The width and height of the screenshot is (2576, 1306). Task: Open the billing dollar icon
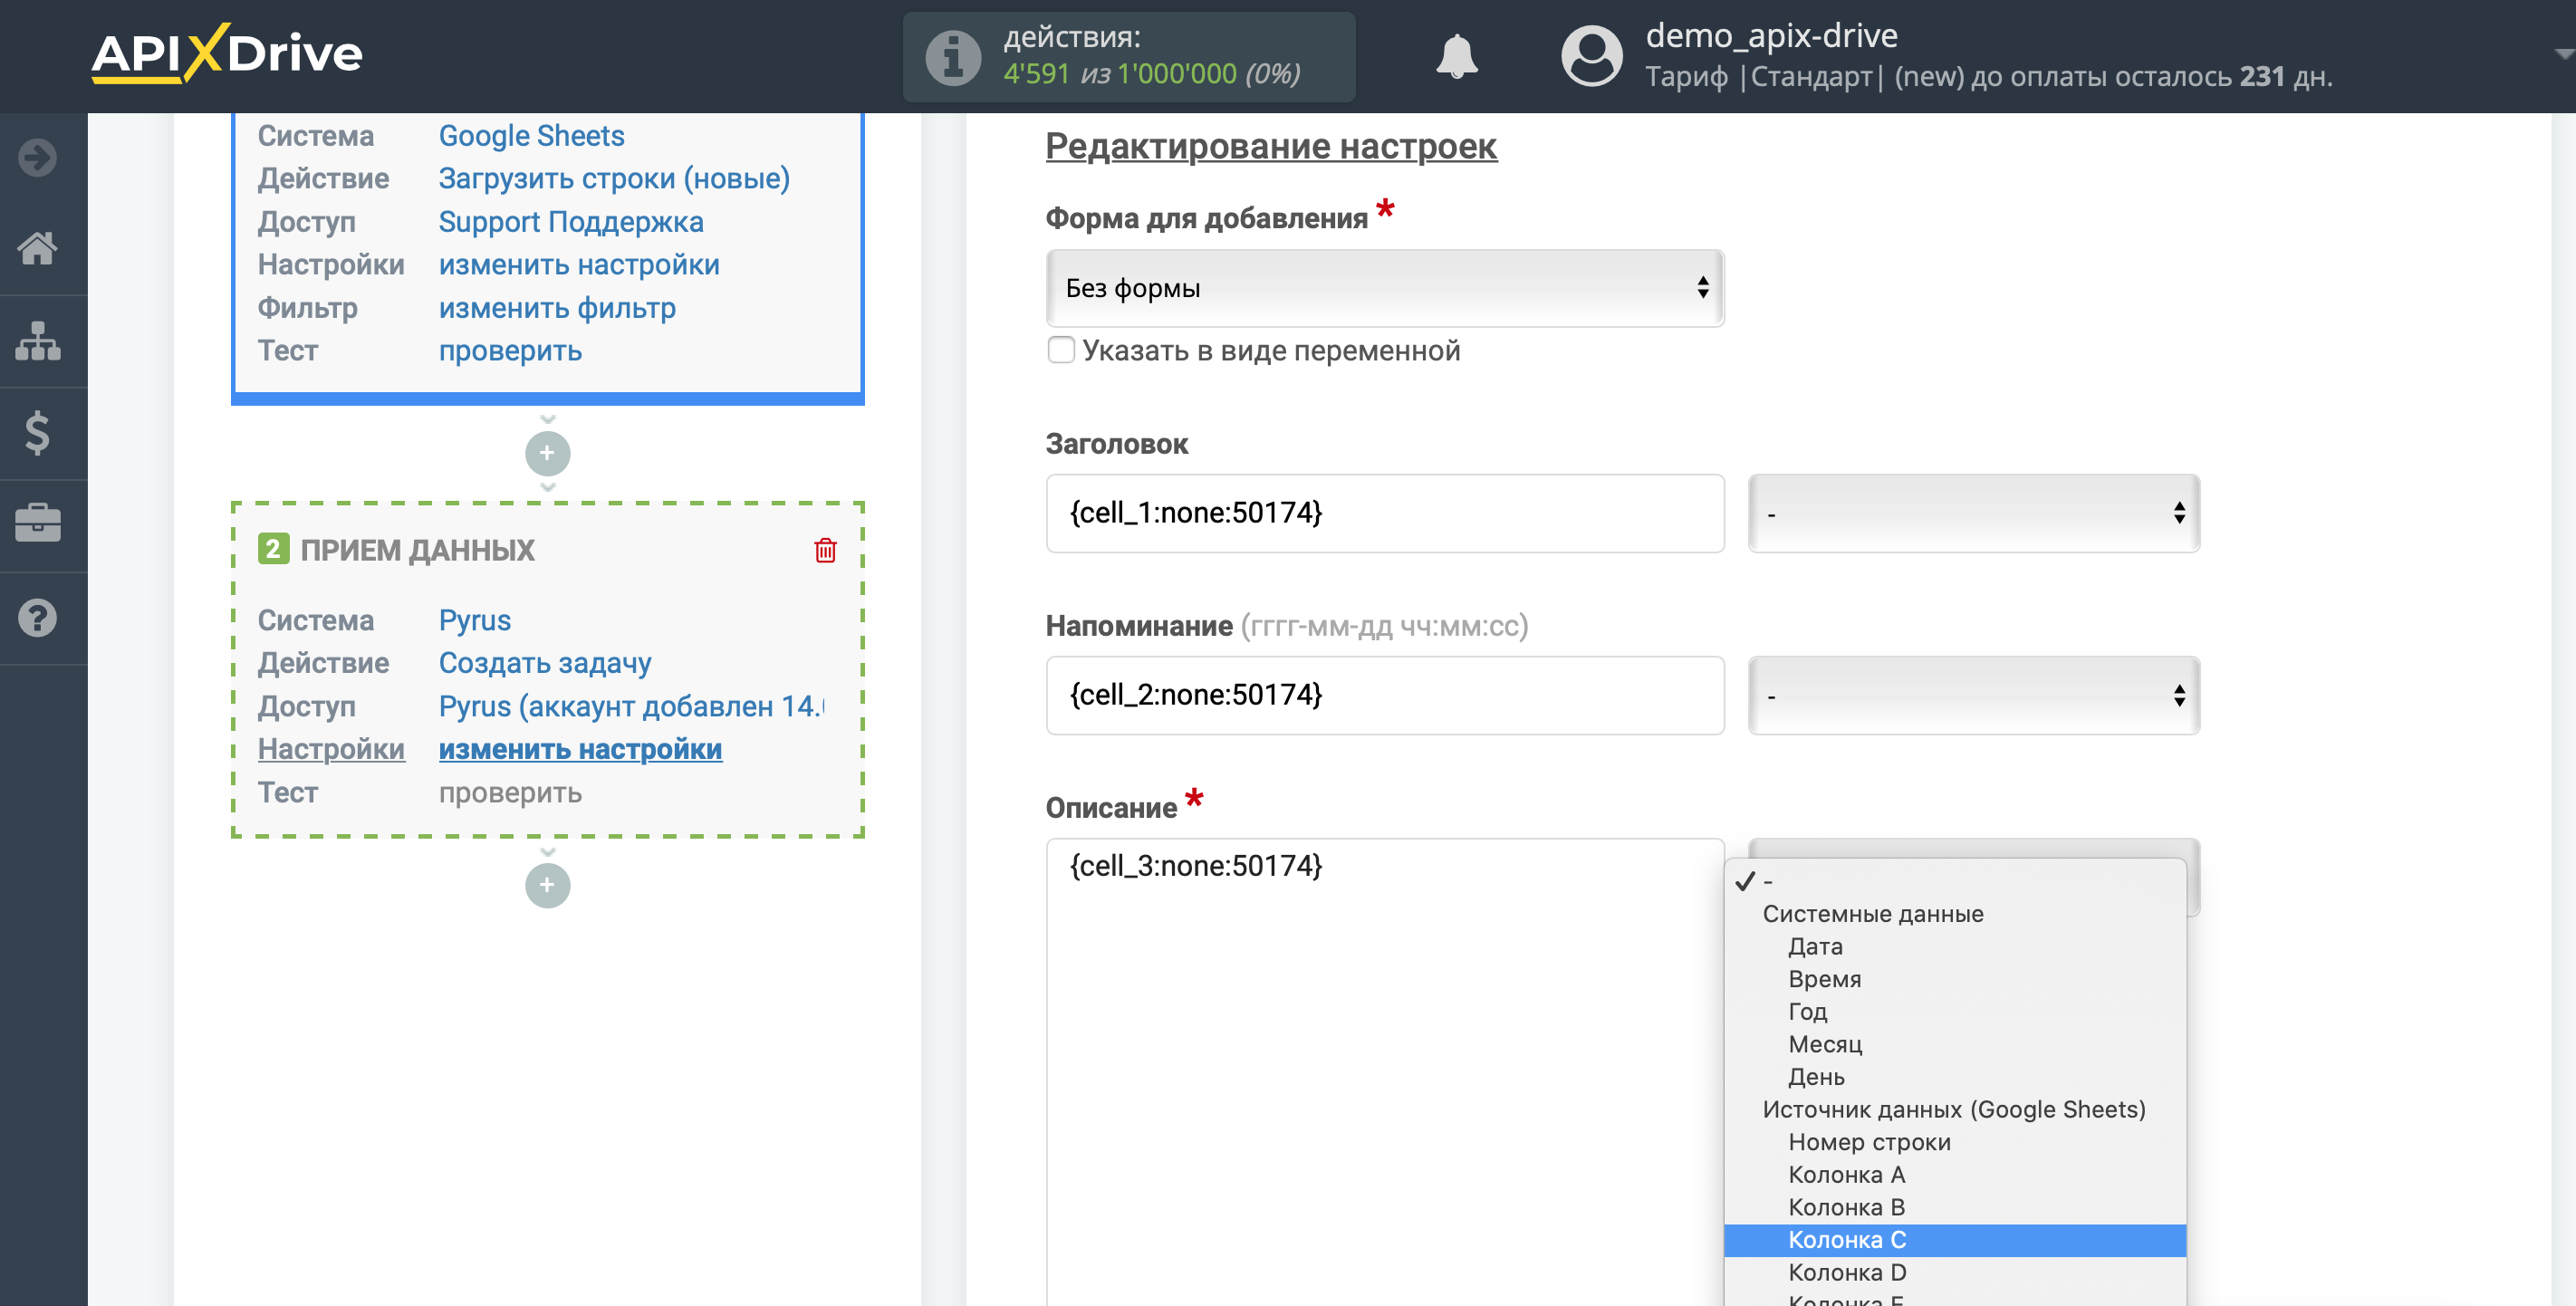tap(38, 433)
